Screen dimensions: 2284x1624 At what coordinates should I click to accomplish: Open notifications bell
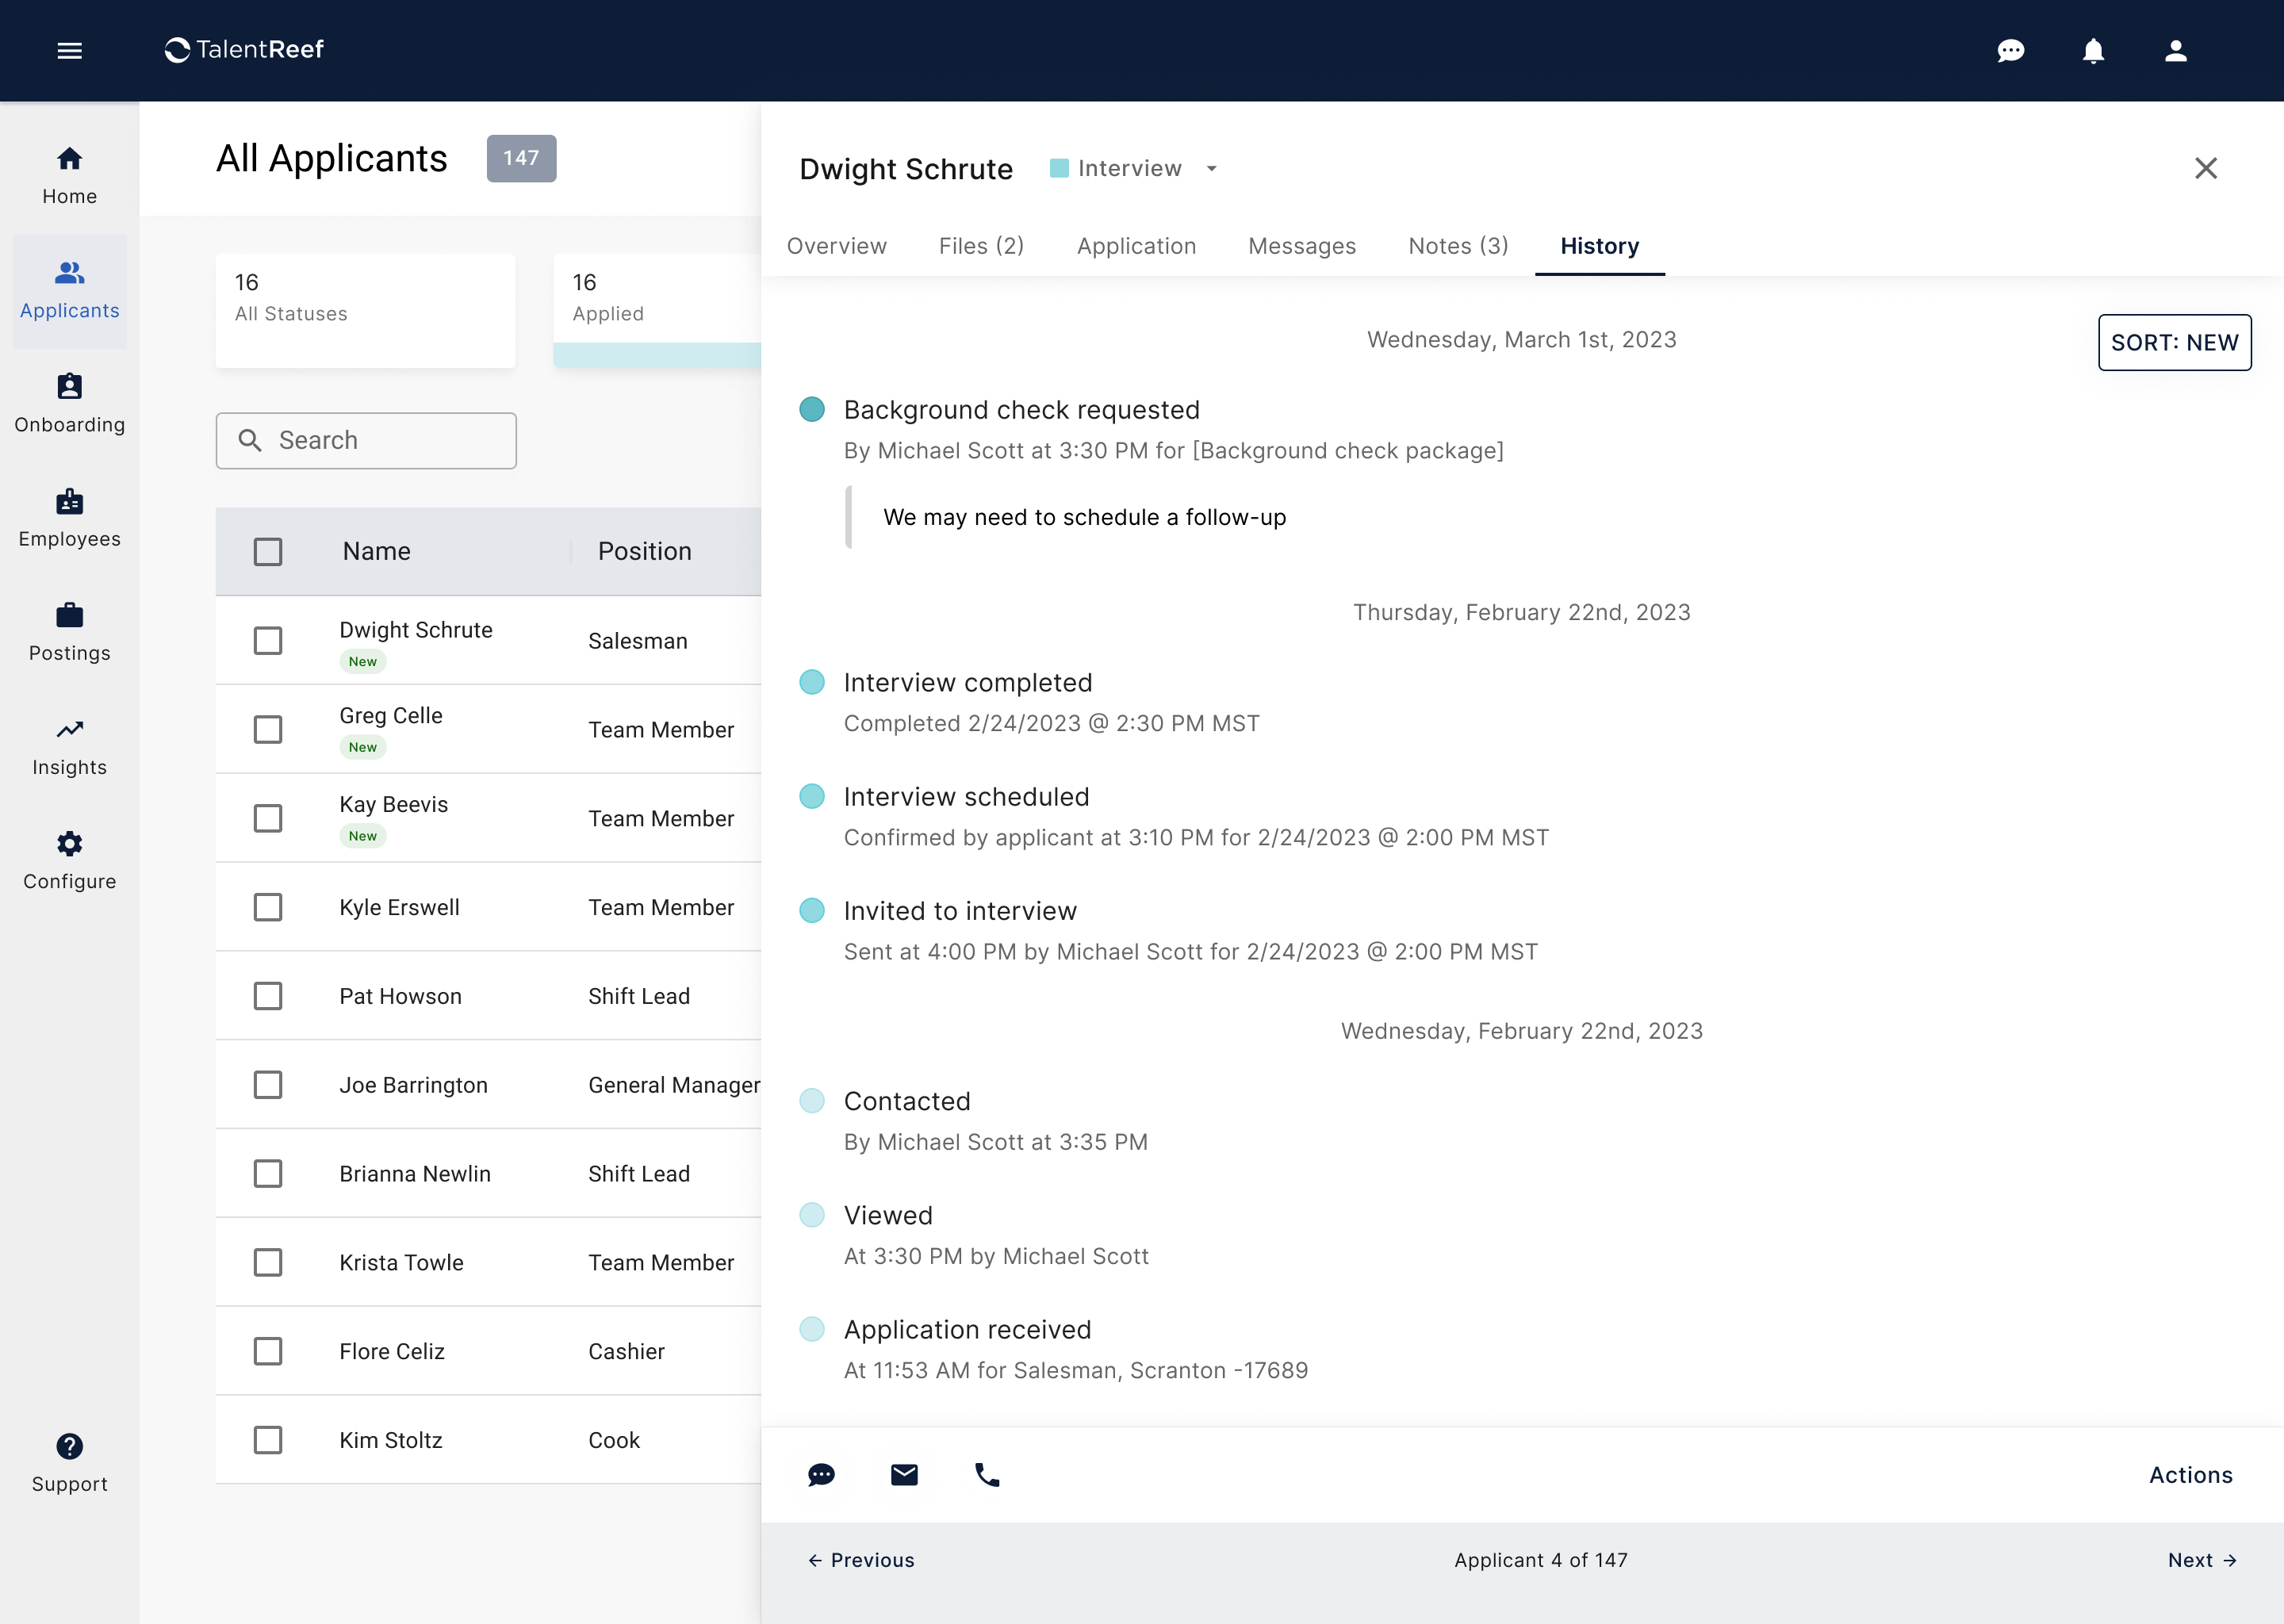pos(2093,51)
